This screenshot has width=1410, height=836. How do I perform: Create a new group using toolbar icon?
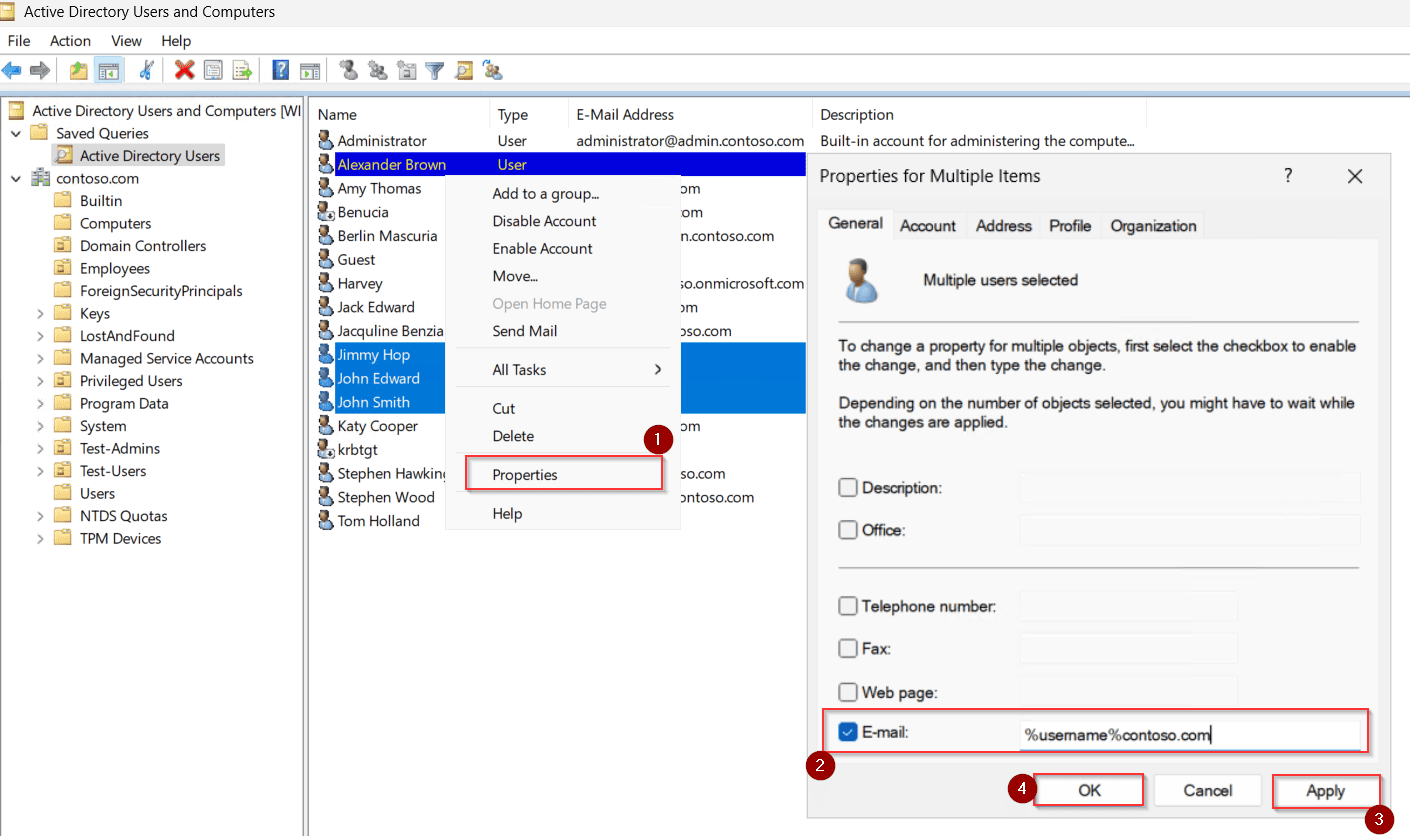[377, 70]
